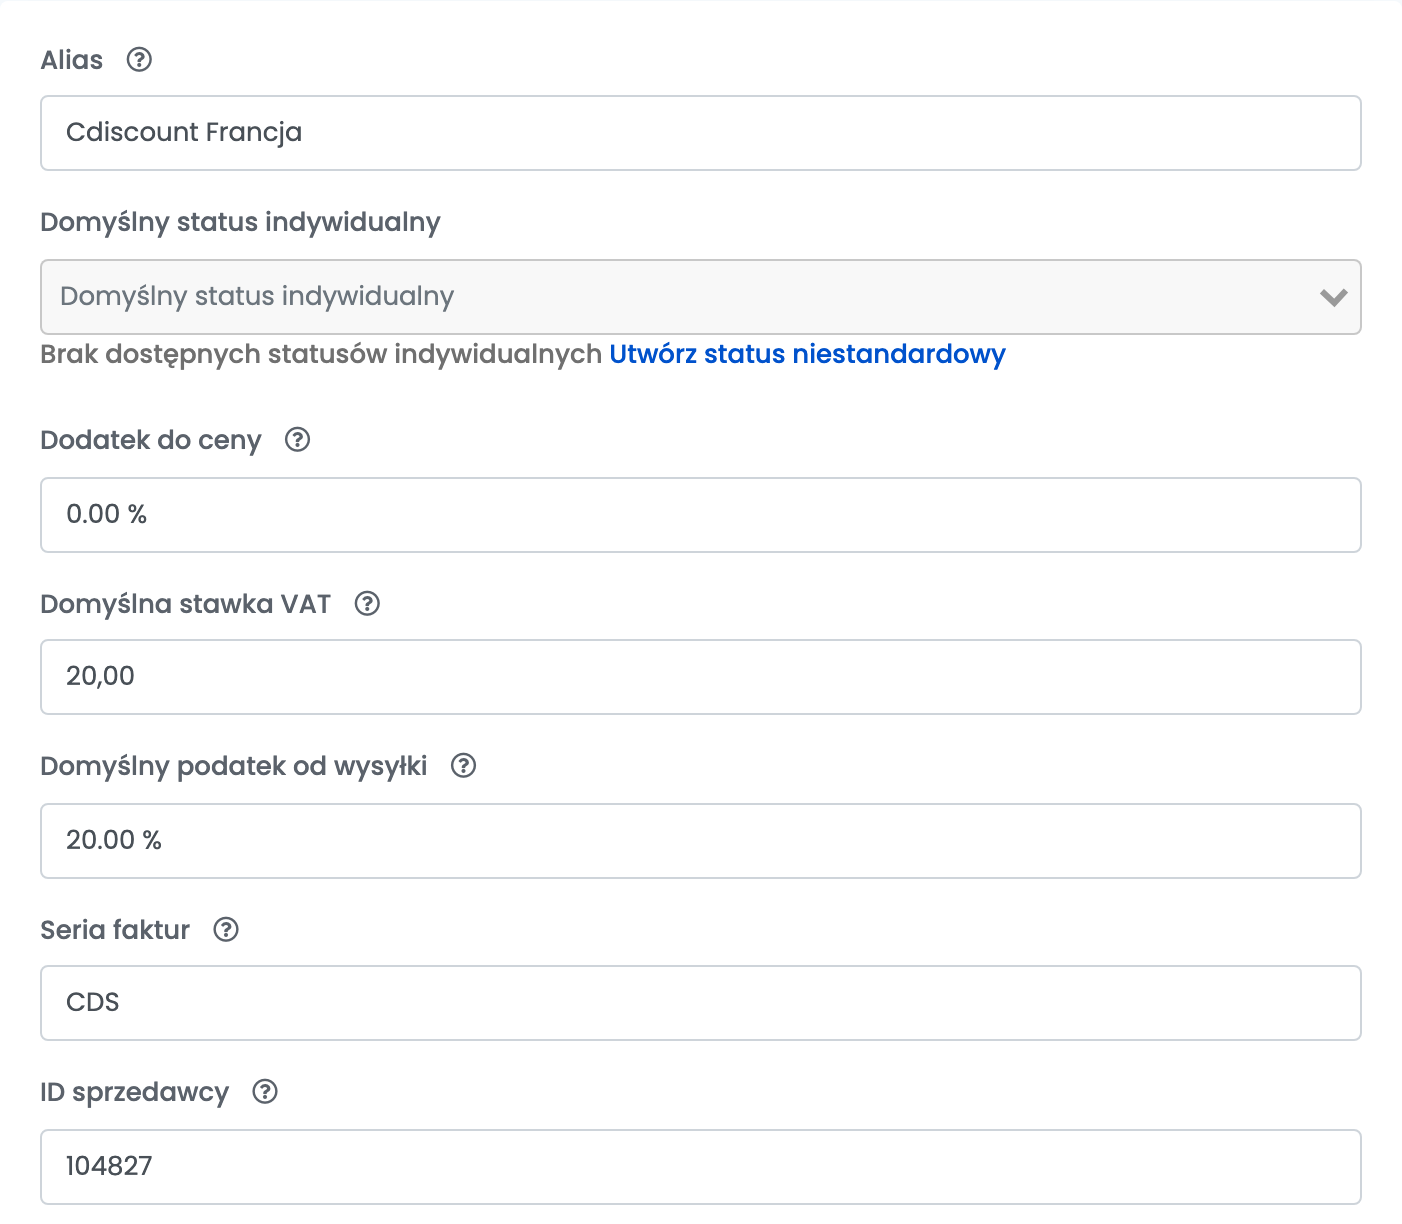Select the Seria faktur field containing CDS
1402x1224 pixels.
point(701,1003)
